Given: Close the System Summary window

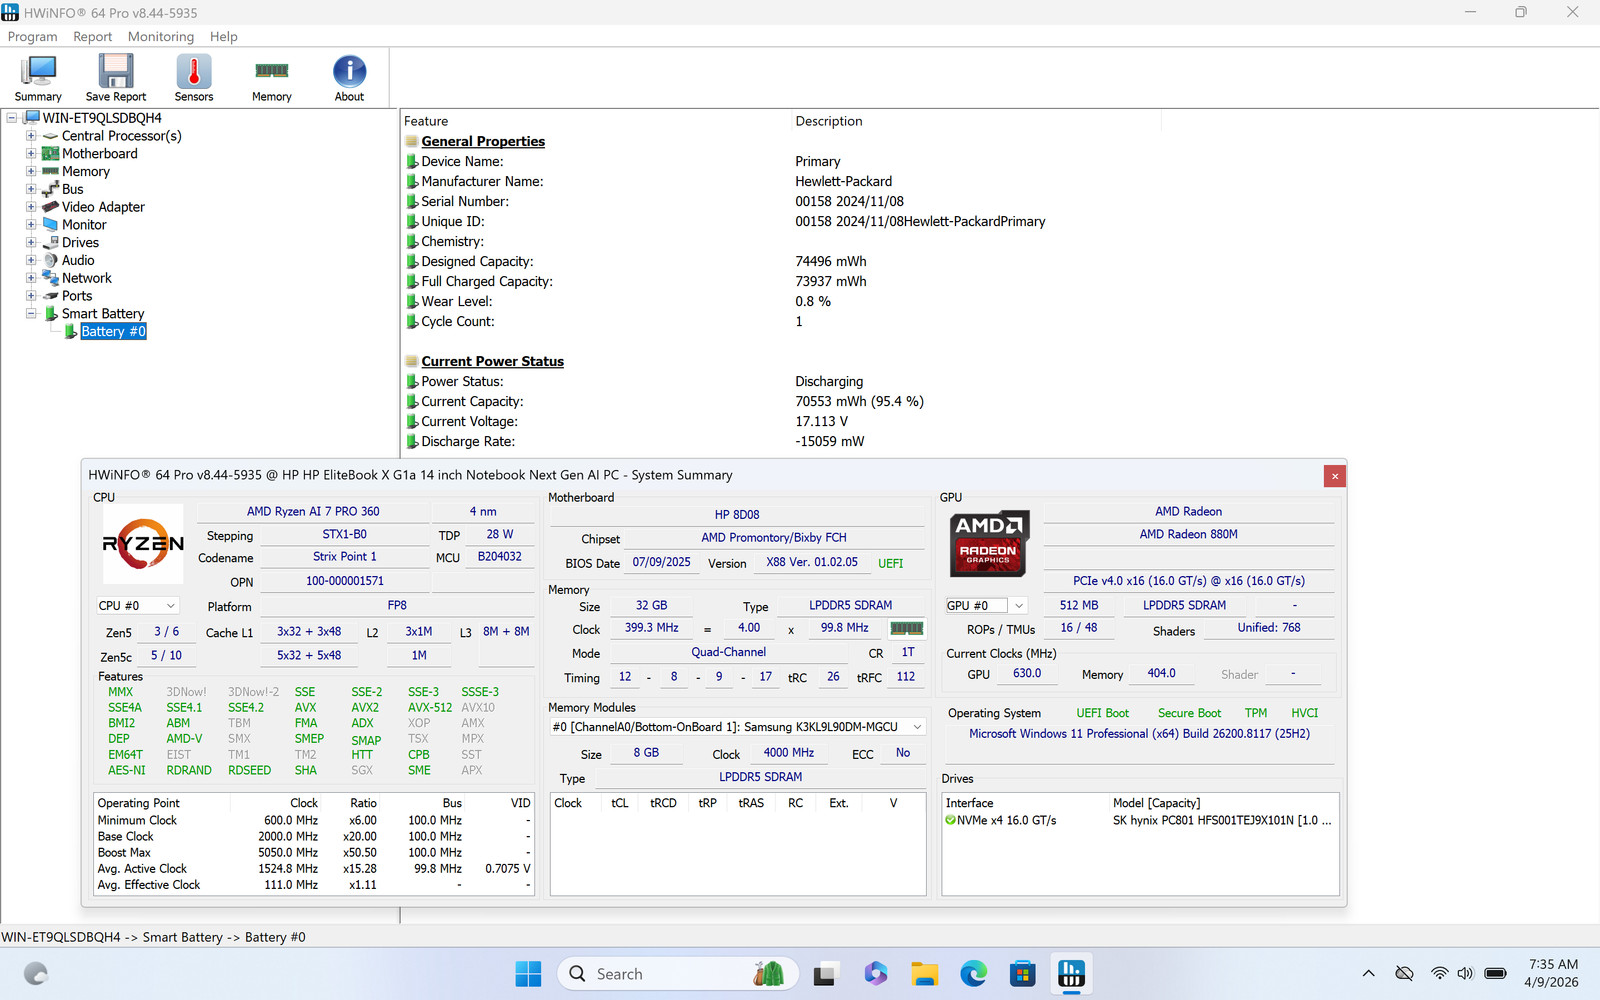Looking at the screenshot, I should (1334, 476).
